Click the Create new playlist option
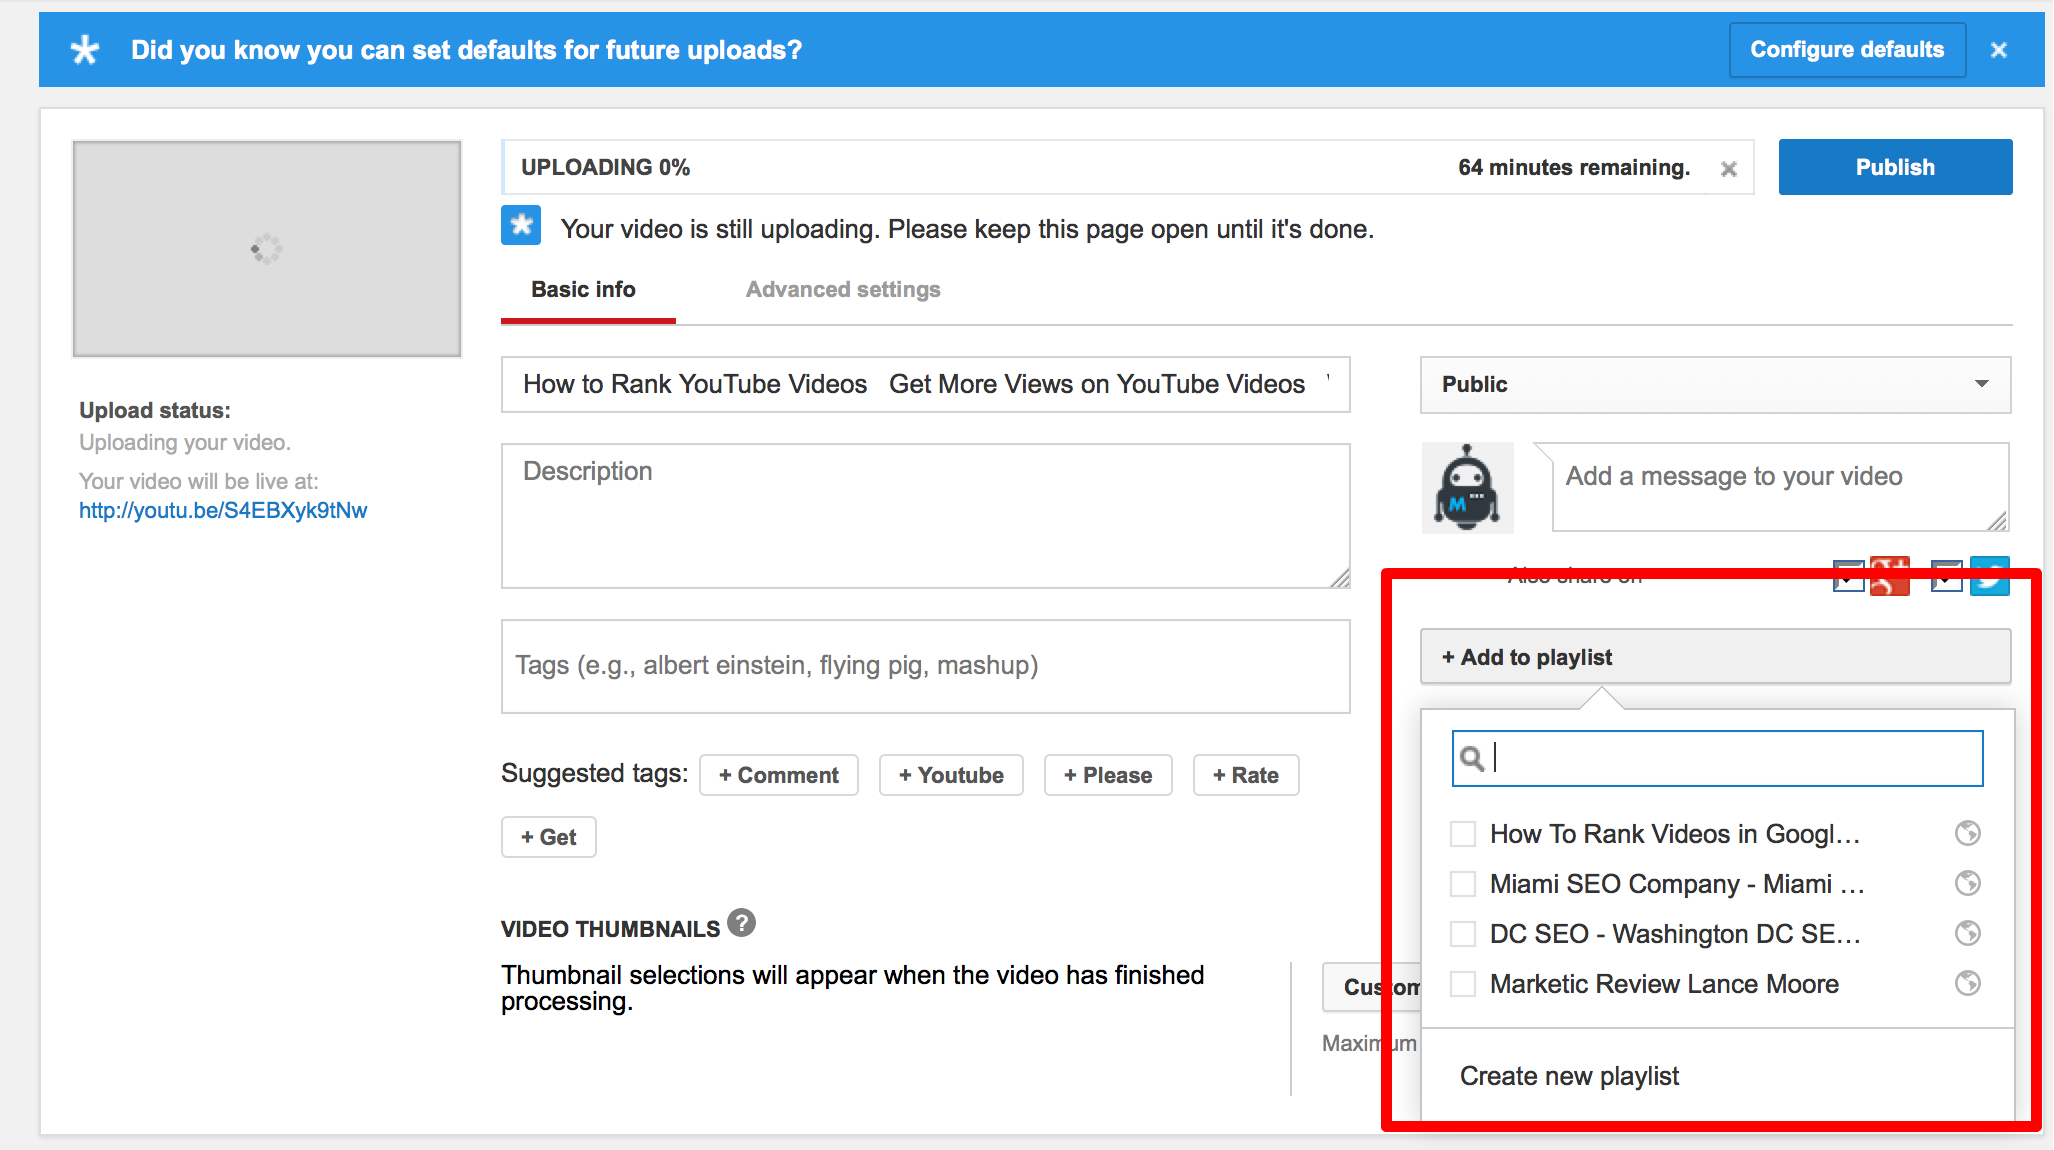The image size is (2054, 1150). pos(1568,1075)
